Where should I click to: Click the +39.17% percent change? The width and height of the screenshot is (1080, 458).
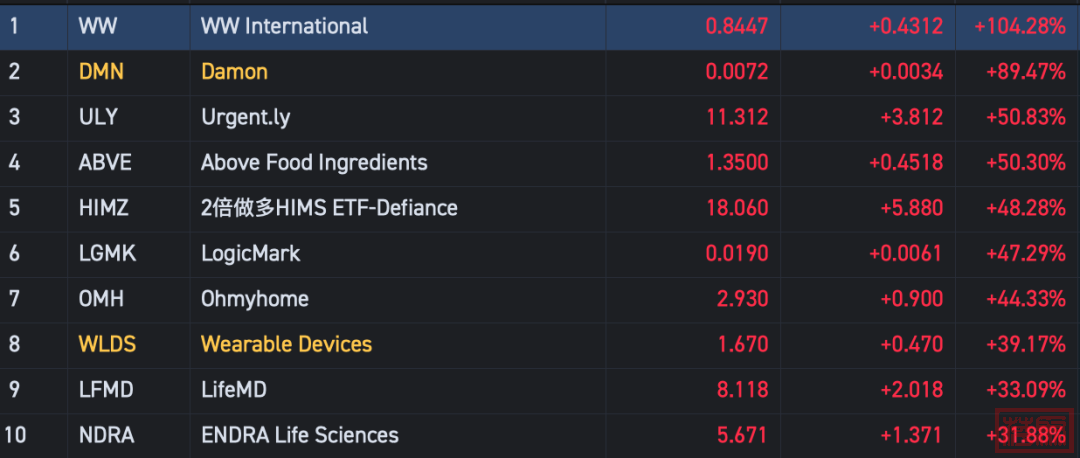point(1026,344)
